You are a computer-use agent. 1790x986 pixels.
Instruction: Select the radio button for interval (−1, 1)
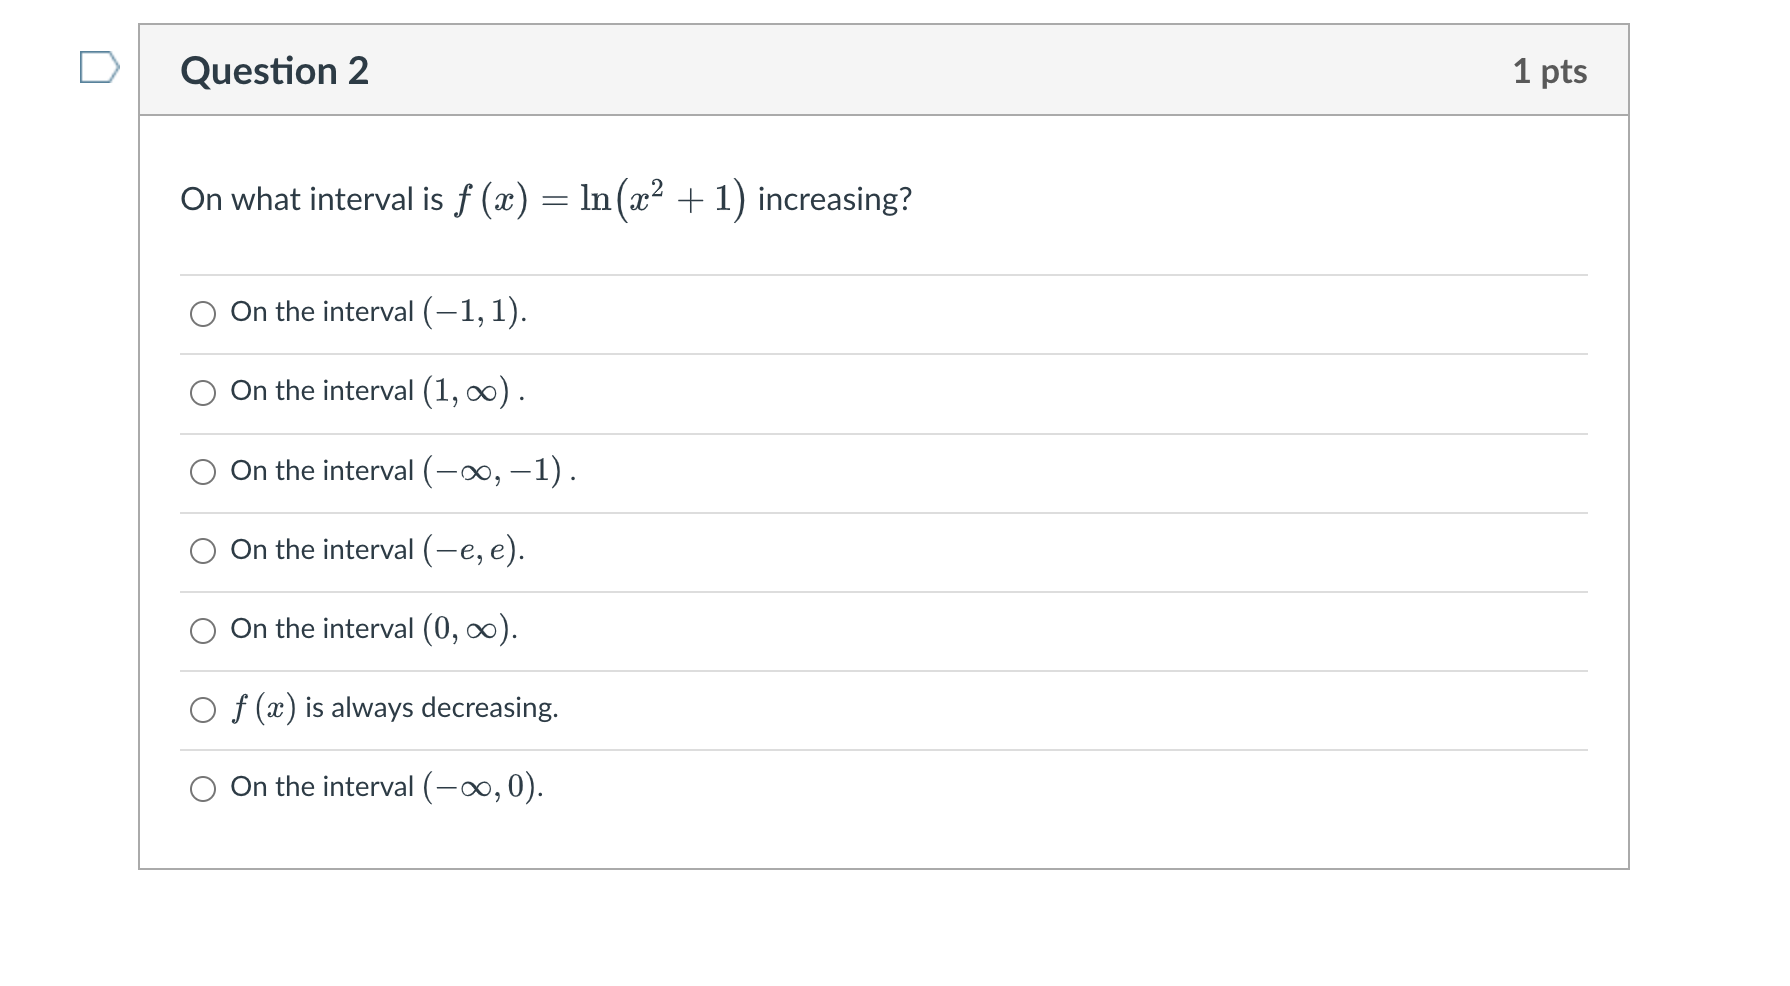pyautogui.click(x=203, y=313)
